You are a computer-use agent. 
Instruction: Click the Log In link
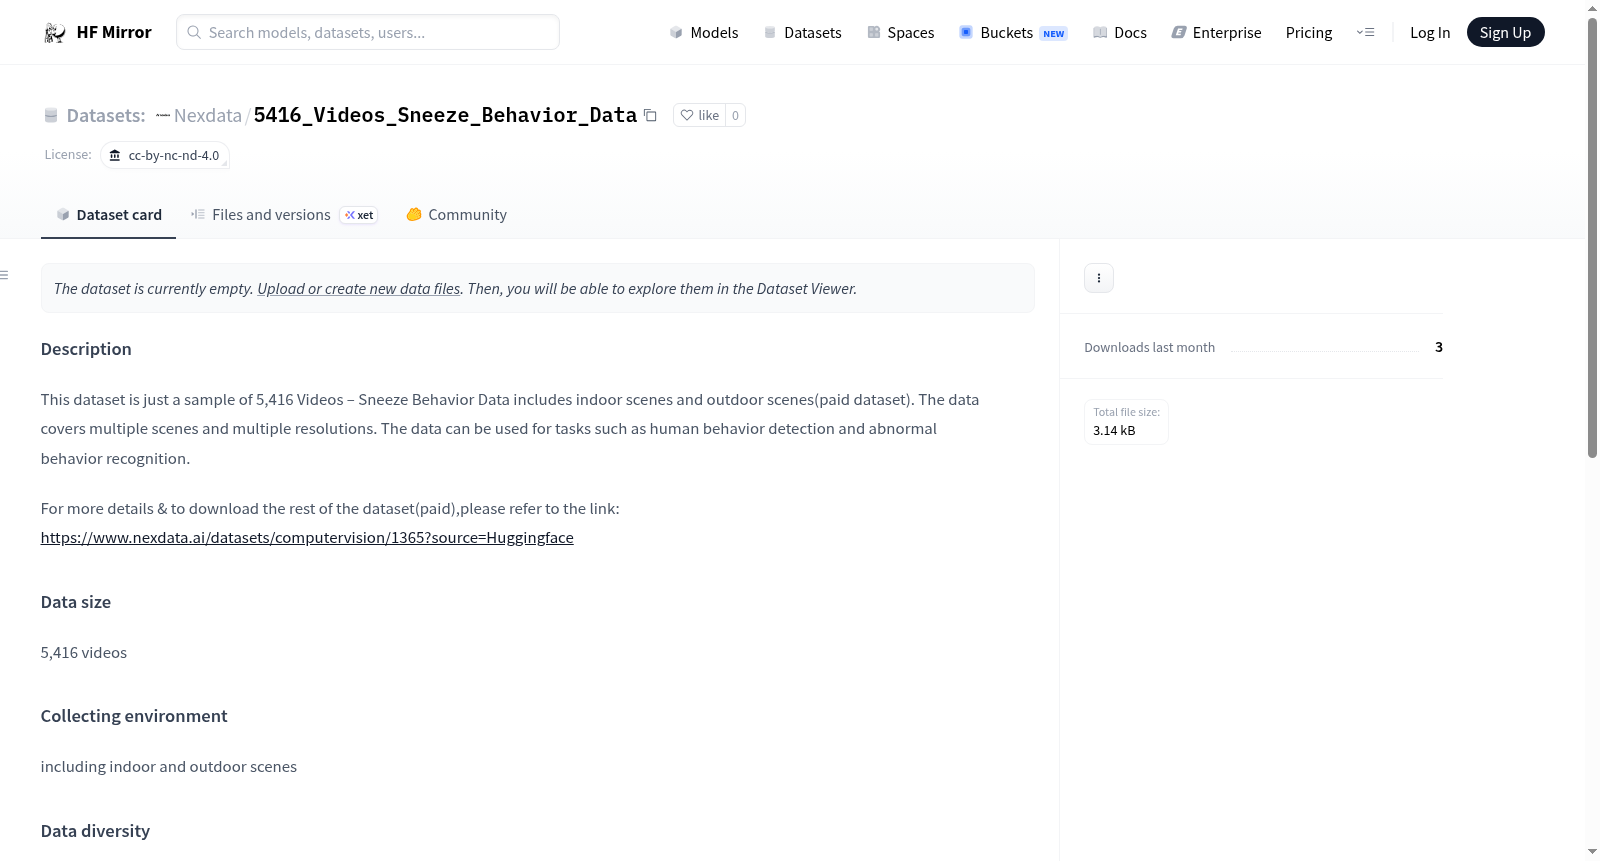[1430, 33]
